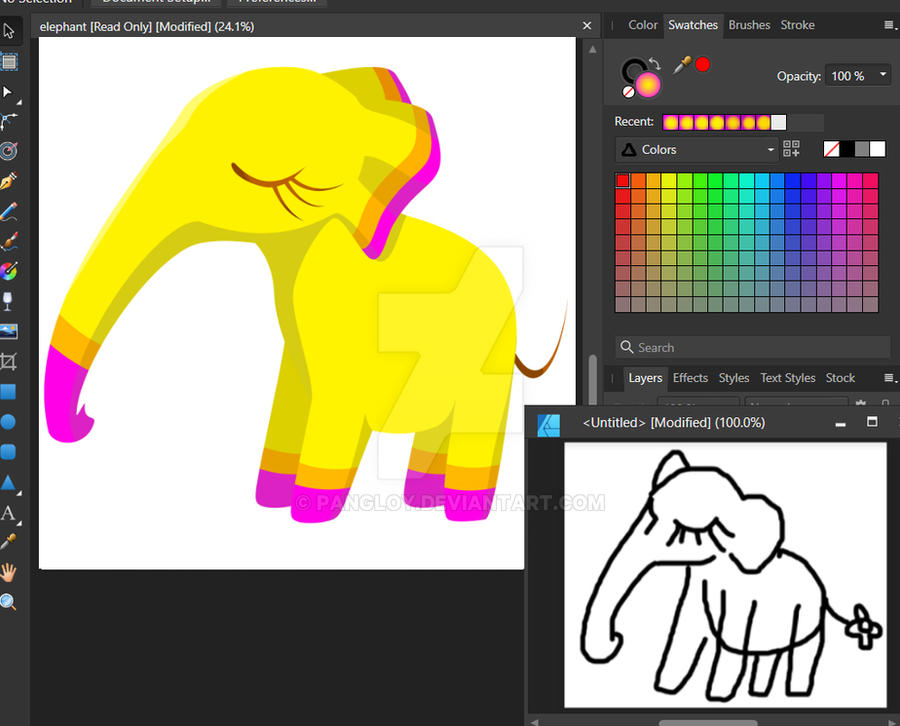Choose the first recent gradient swatch
Viewport: 900px width, 726px height.
(x=670, y=122)
